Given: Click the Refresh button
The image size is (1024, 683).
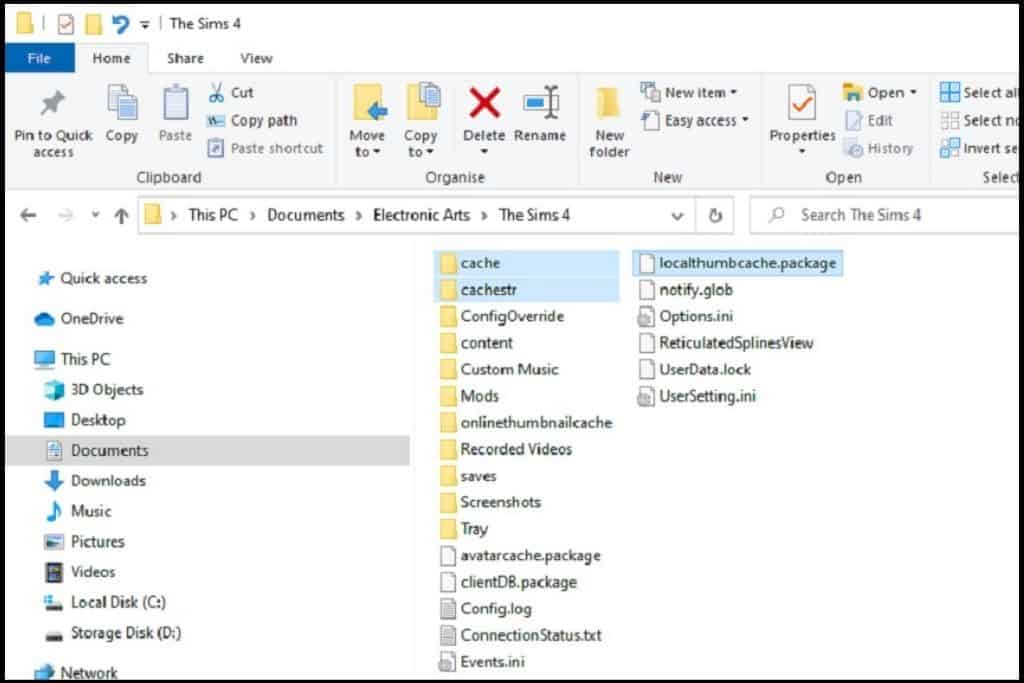Looking at the screenshot, I should 715,215.
